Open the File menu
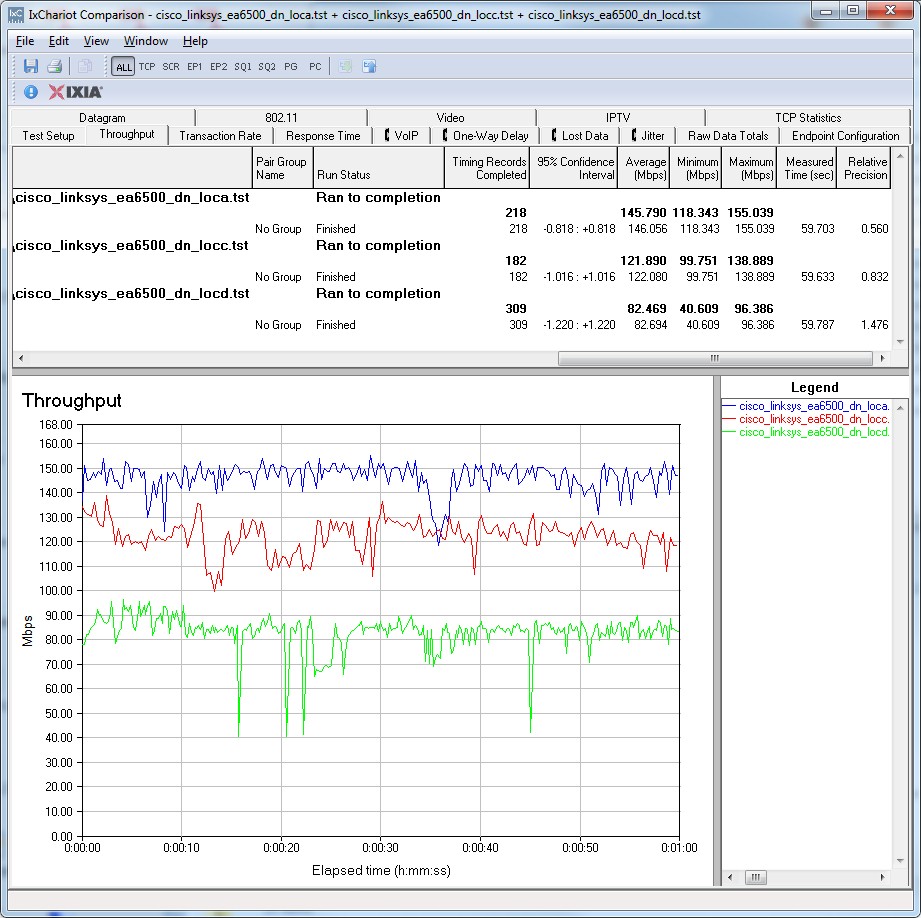 [x=25, y=41]
